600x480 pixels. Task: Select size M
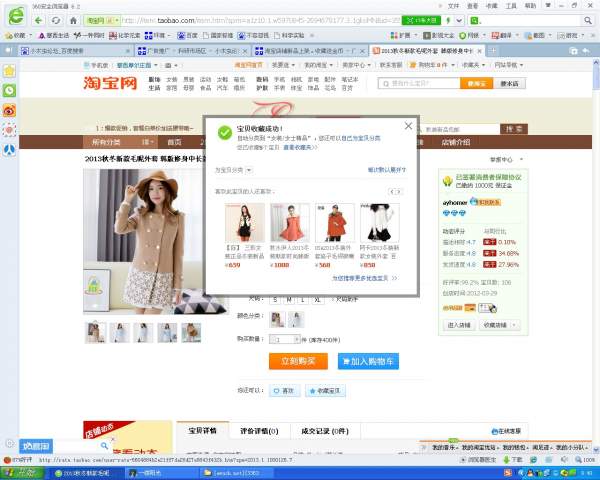point(289,300)
